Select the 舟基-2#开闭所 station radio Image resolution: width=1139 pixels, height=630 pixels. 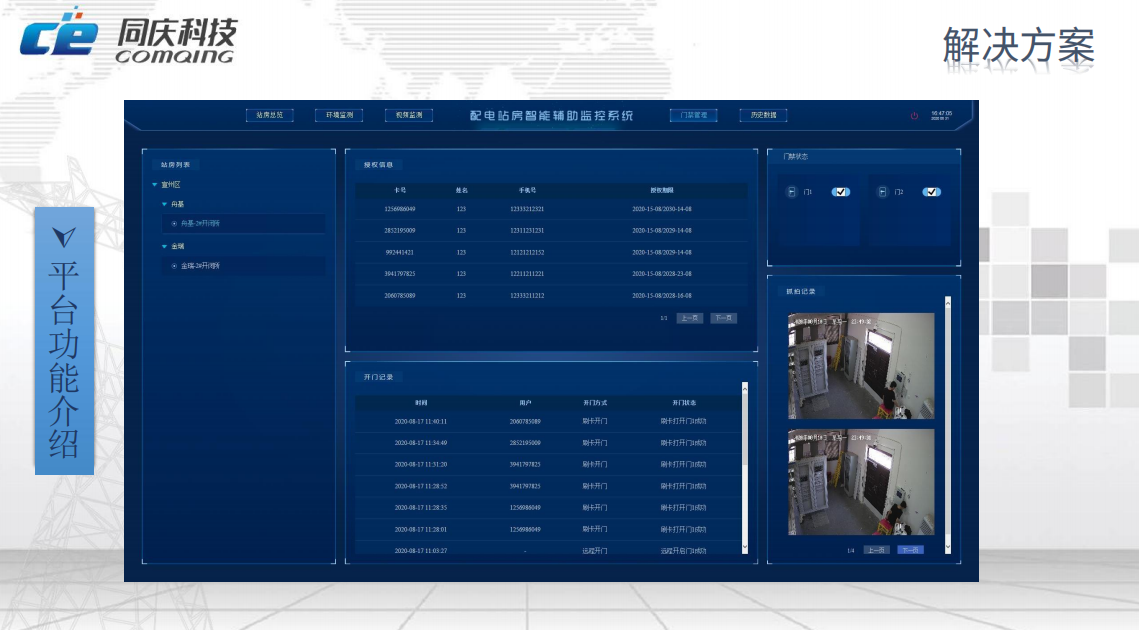coord(174,224)
